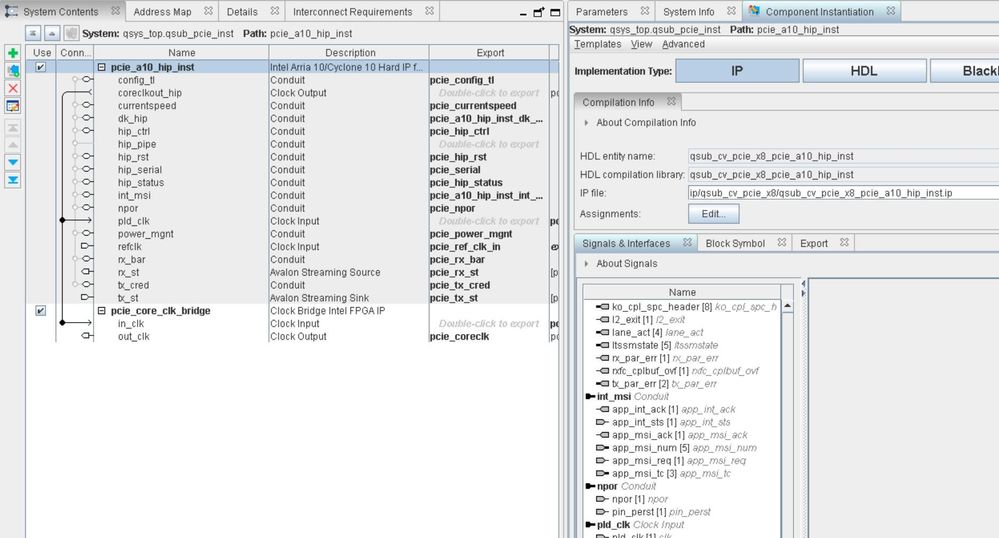Click the red X remove component icon
Viewport: 999px width, 538px height.
(x=13, y=89)
